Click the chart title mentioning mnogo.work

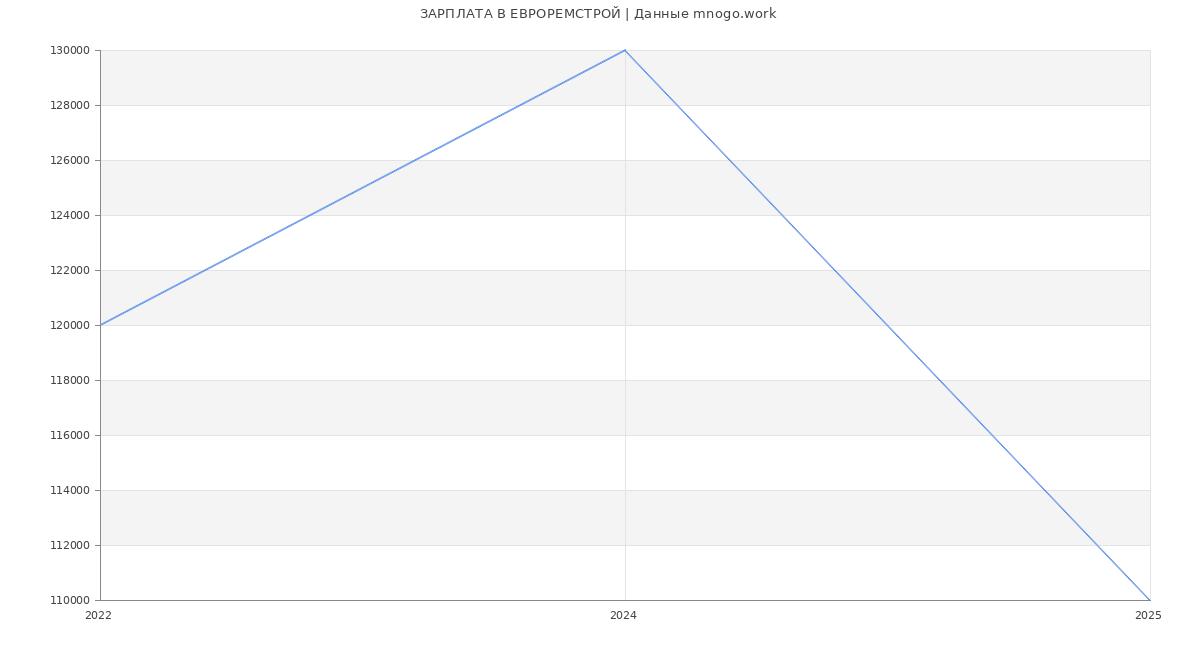point(598,14)
